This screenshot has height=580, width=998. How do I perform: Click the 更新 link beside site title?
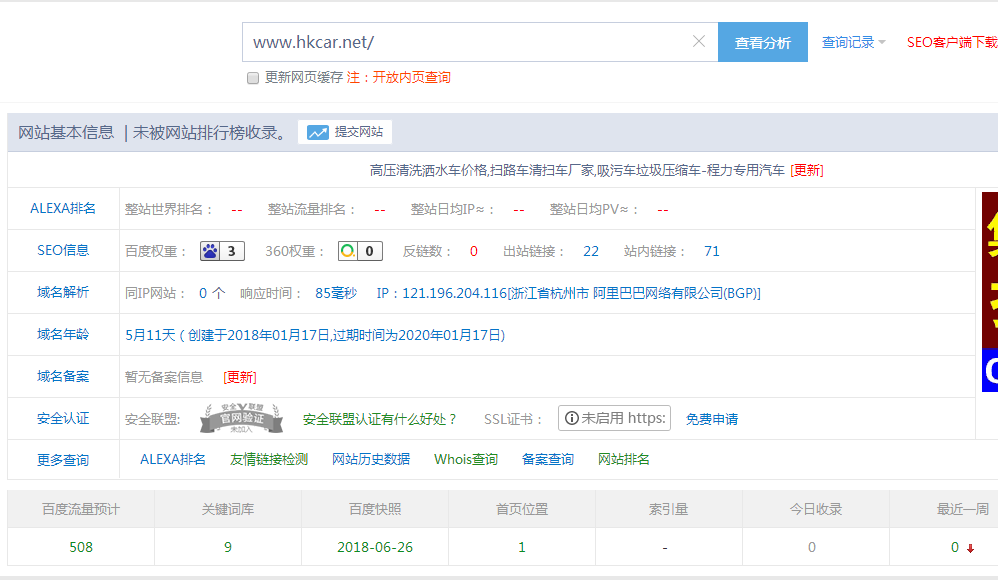coord(807,170)
